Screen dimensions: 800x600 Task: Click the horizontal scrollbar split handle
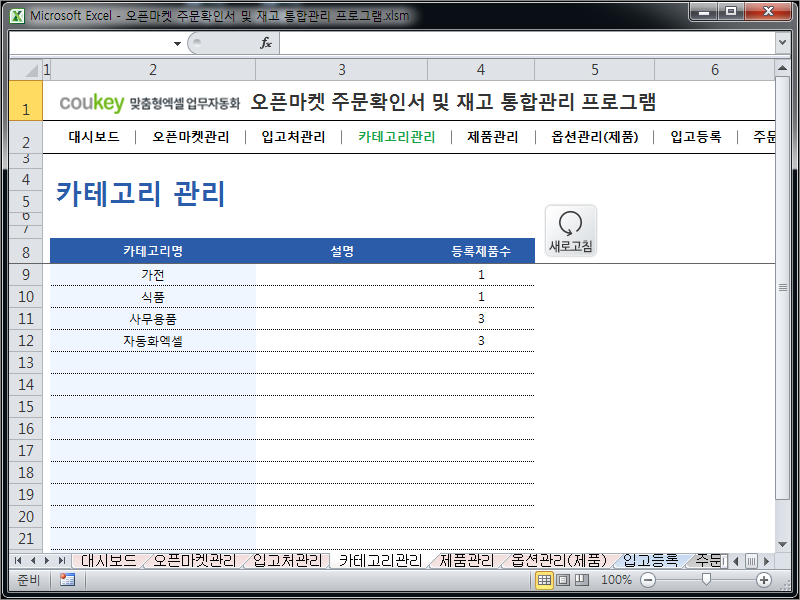[724, 561]
